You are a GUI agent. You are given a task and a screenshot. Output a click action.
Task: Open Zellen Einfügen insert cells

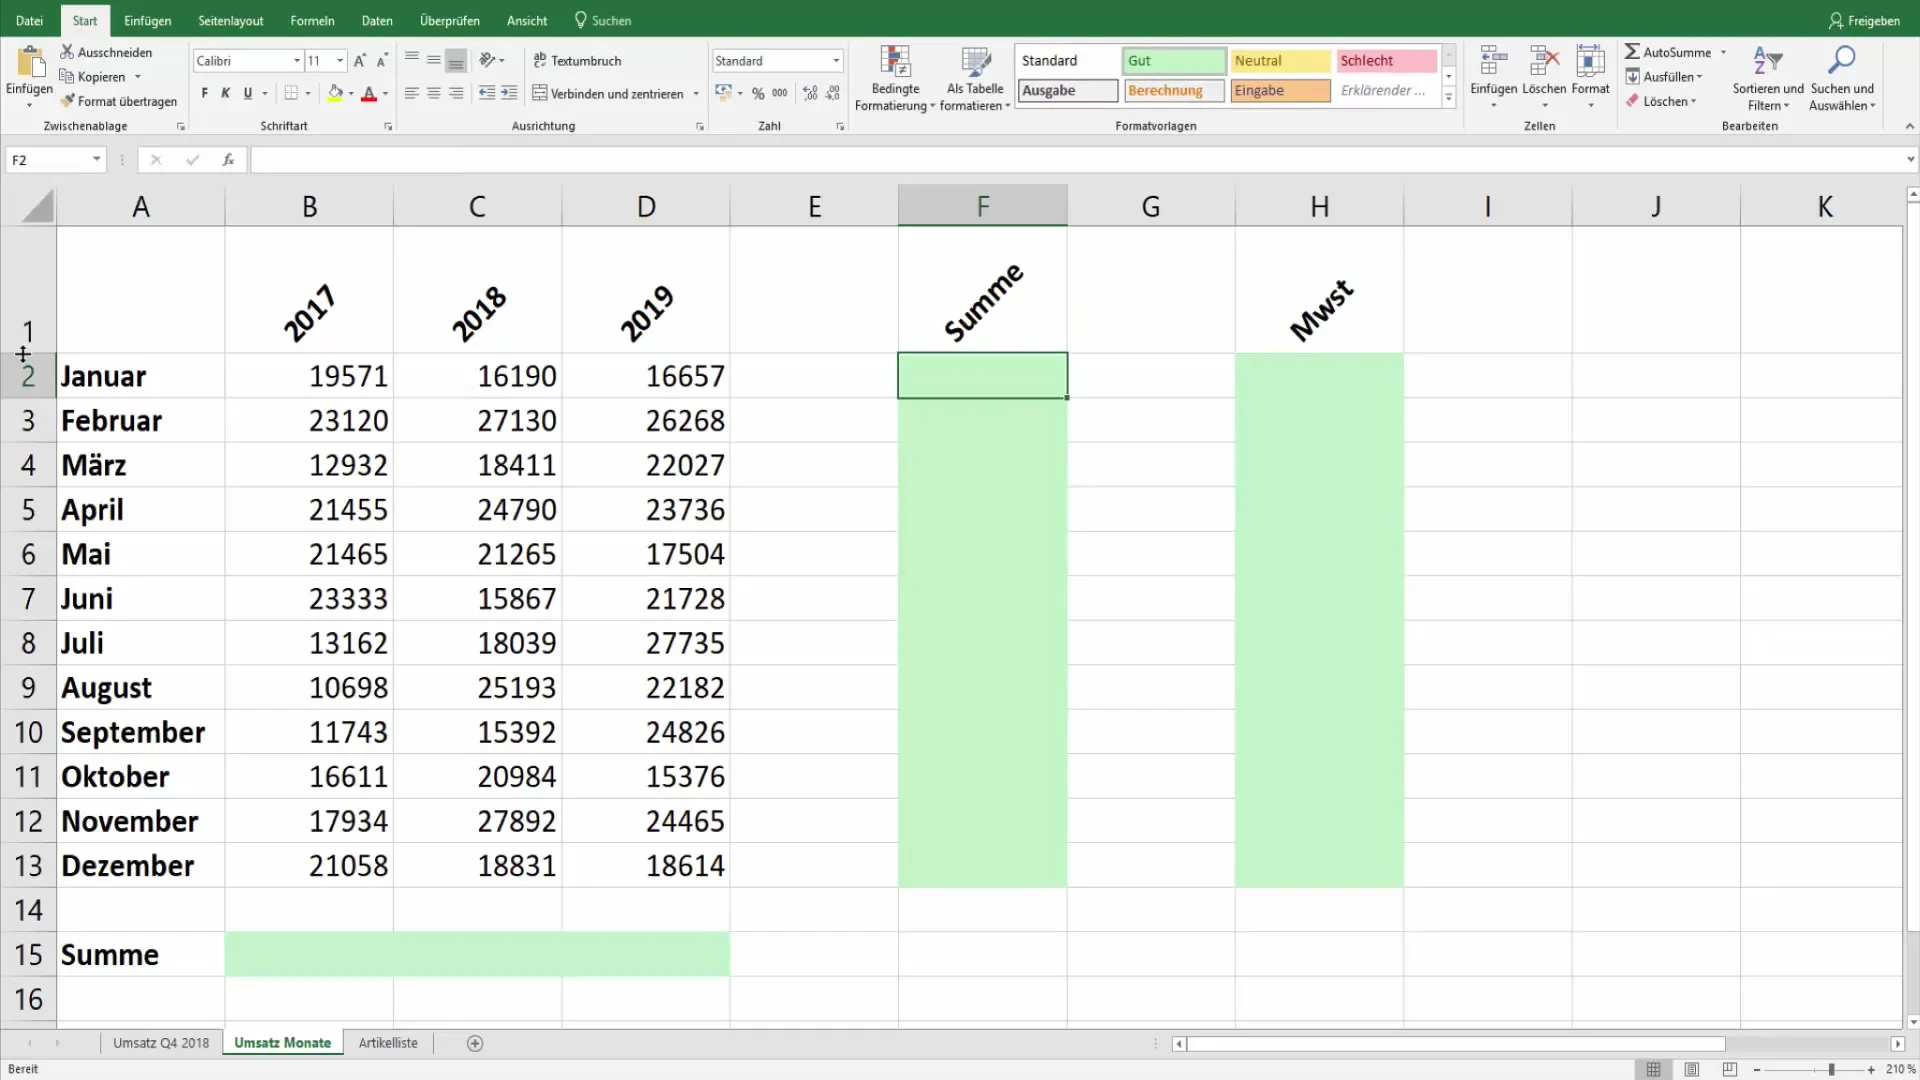pyautogui.click(x=1493, y=78)
